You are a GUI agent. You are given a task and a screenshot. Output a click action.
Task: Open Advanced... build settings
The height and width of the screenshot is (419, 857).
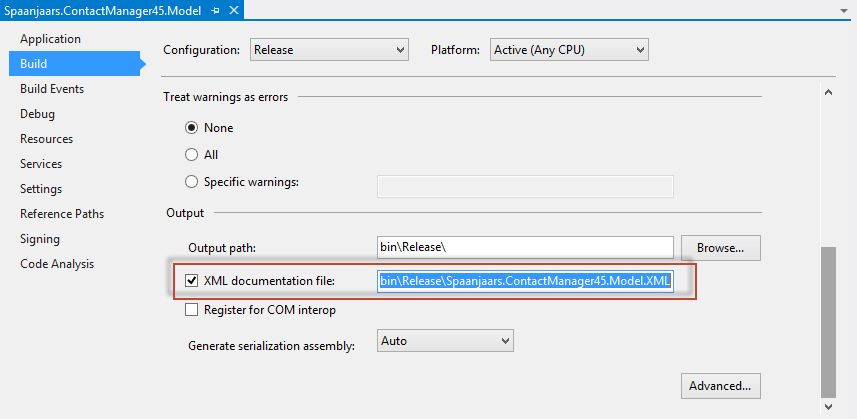coord(720,385)
